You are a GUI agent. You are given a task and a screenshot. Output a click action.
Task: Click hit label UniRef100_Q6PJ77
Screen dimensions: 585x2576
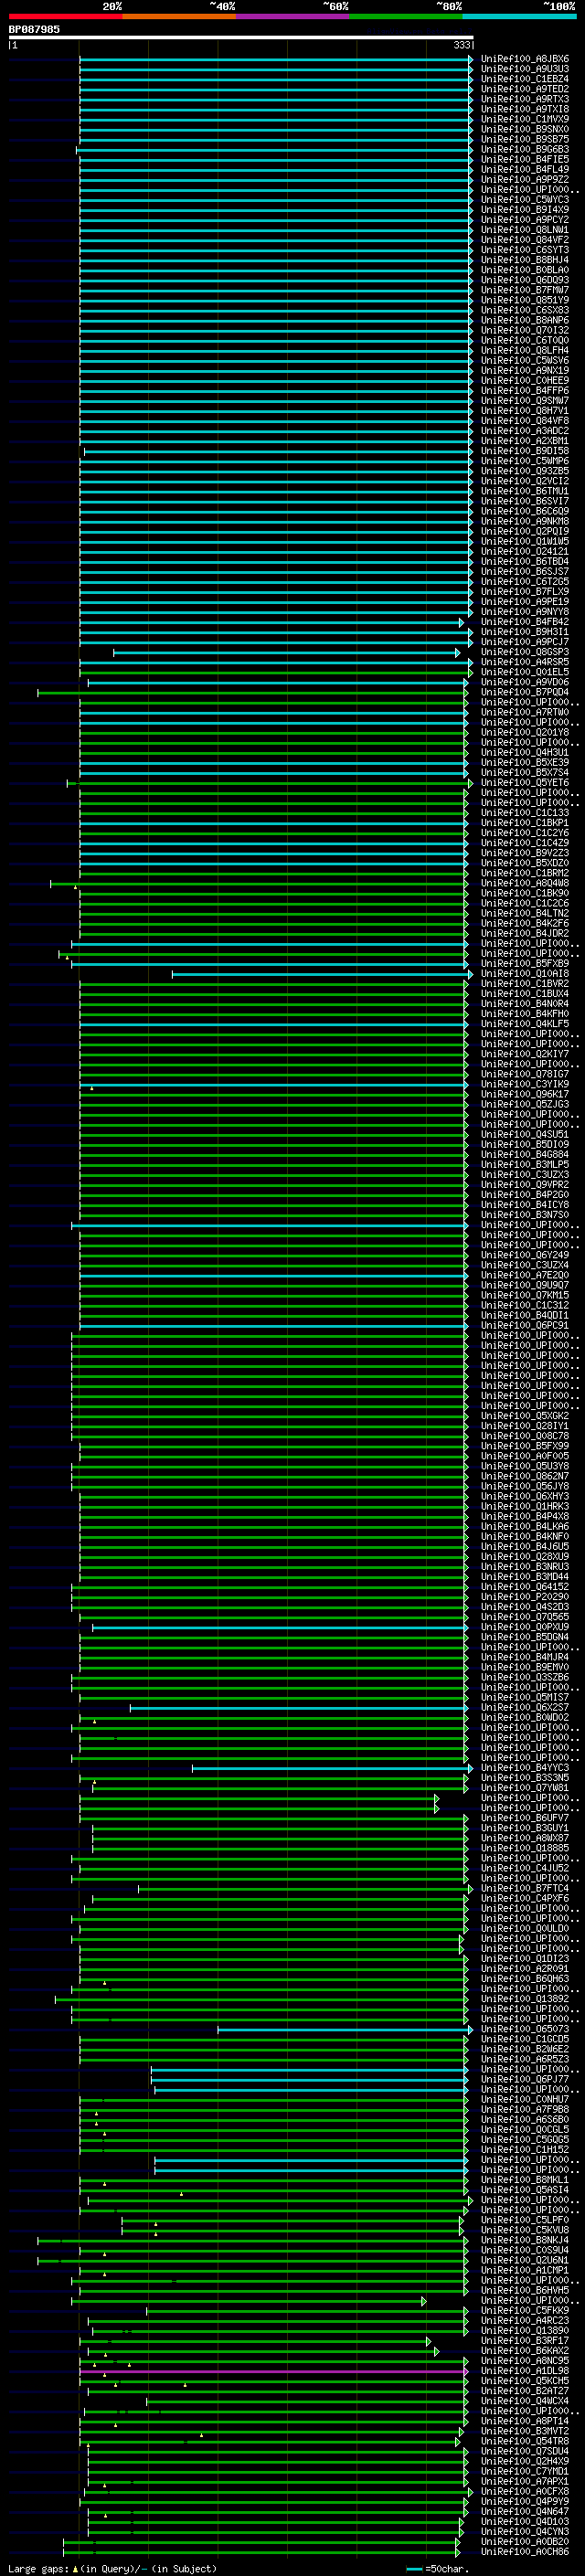(525, 2079)
